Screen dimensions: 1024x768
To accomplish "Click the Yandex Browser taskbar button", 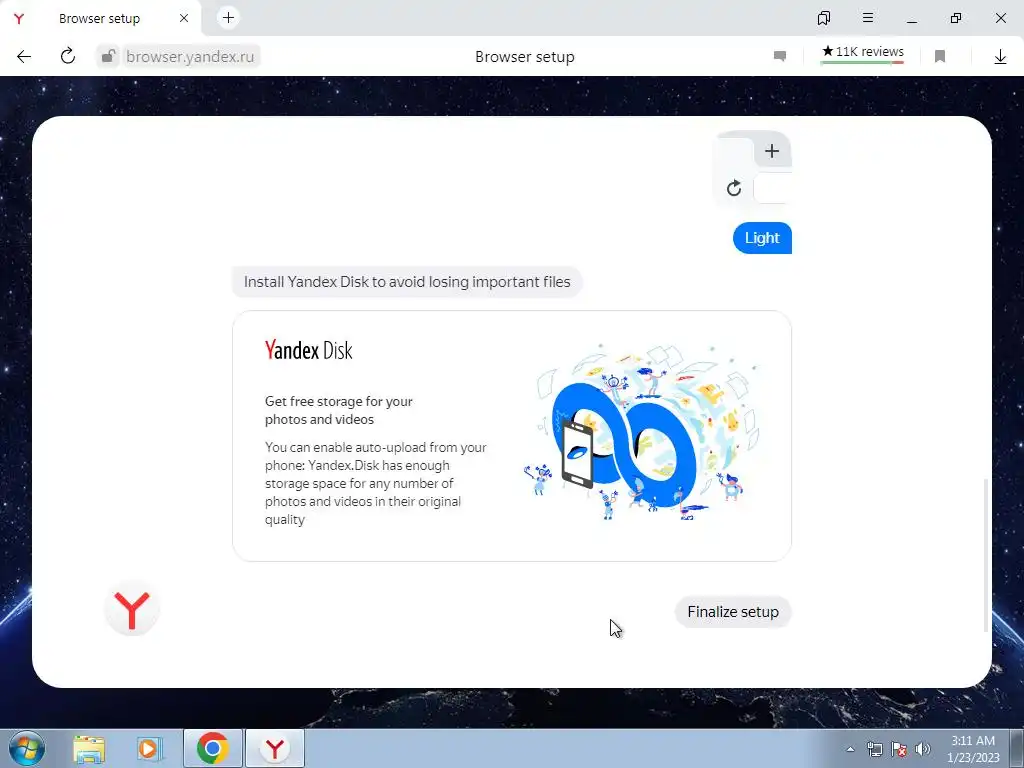I will [x=275, y=748].
